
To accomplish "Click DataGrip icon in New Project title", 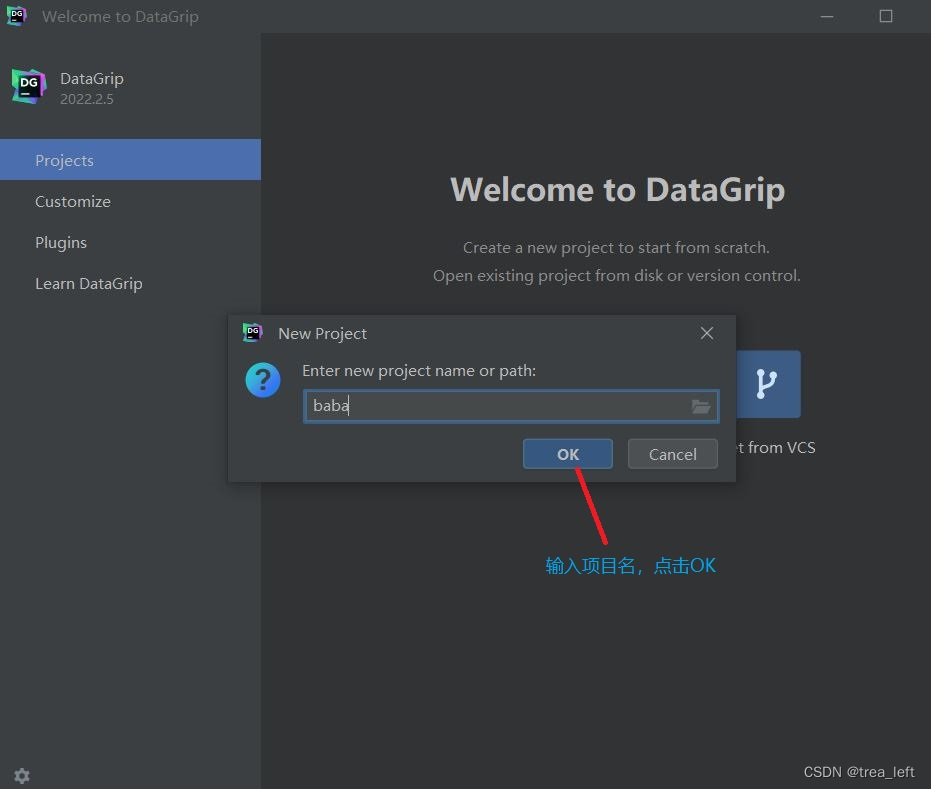I will tap(253, 332).
